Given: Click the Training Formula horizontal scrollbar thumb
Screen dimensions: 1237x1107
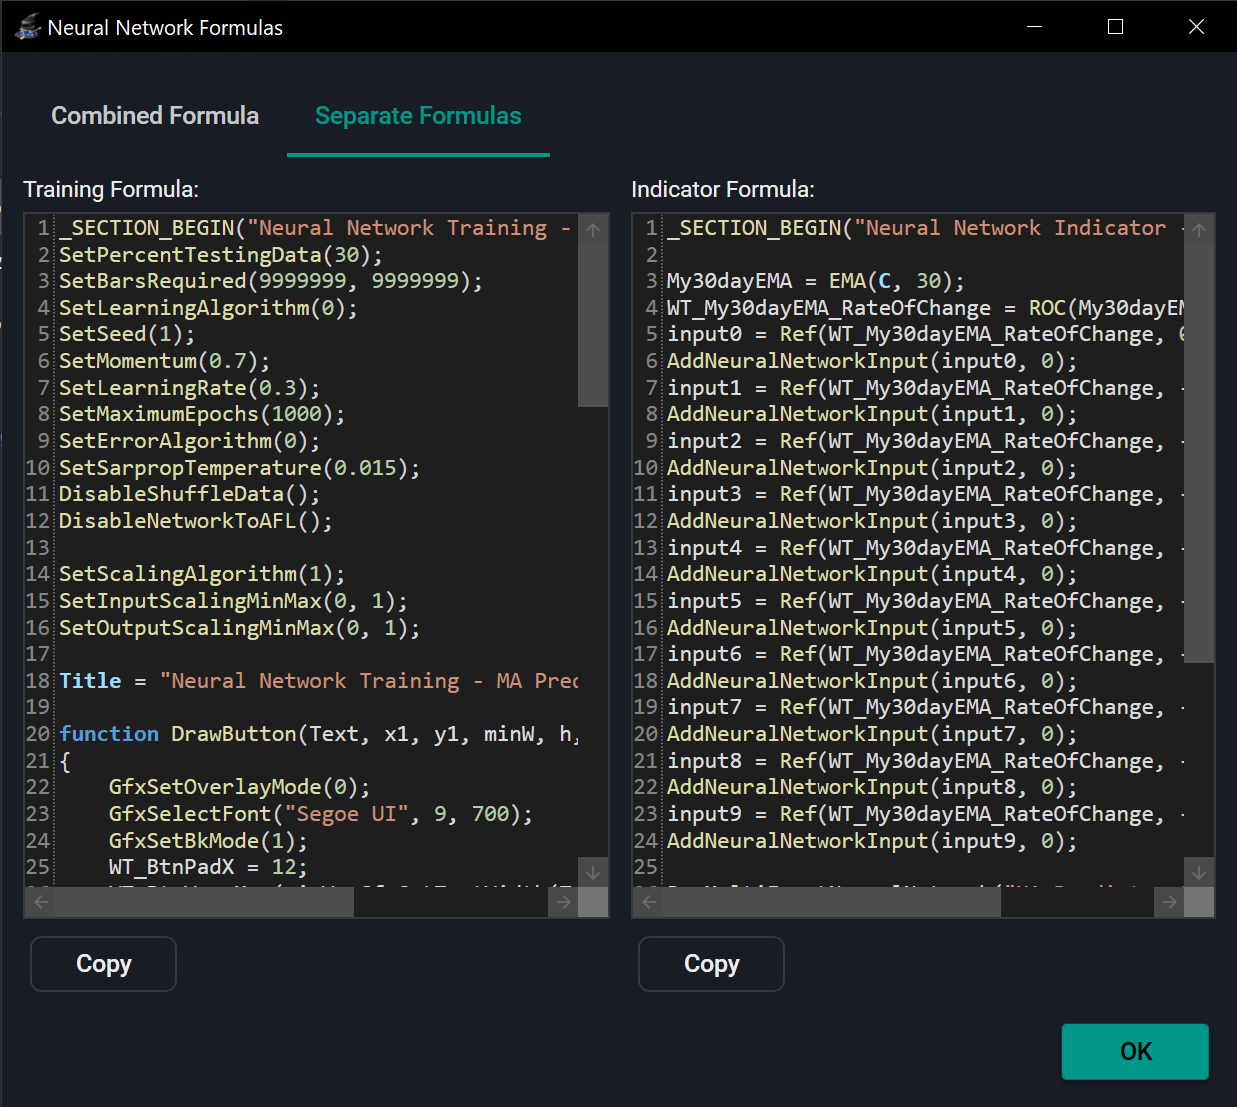Looking at the screenshot, I should pyautogui.click(x=204, y=902).
